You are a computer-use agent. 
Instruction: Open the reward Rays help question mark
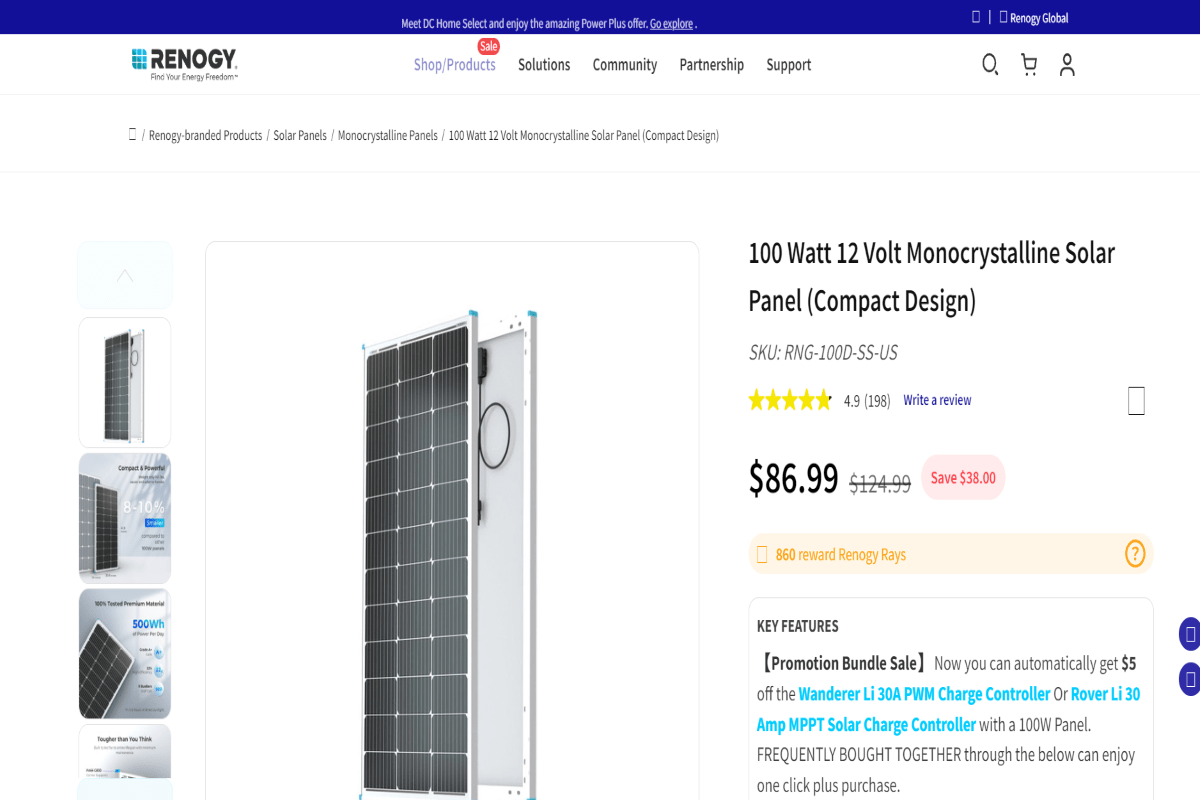(1134, 554)
